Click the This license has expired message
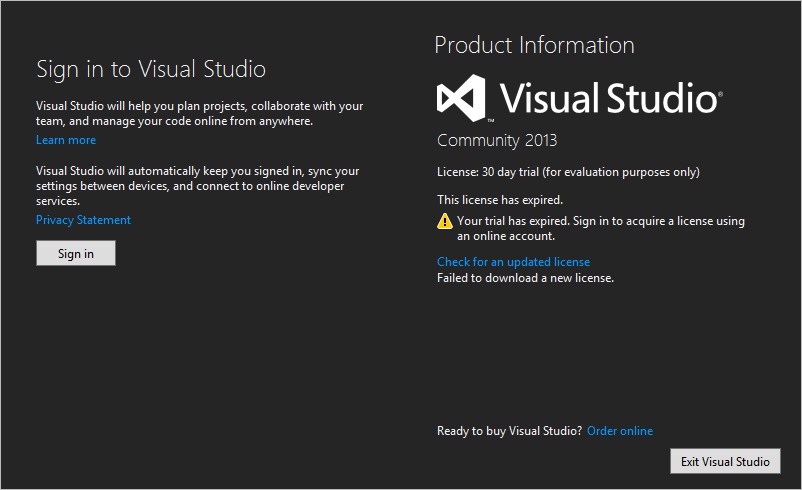 click(x=500, y=200)
